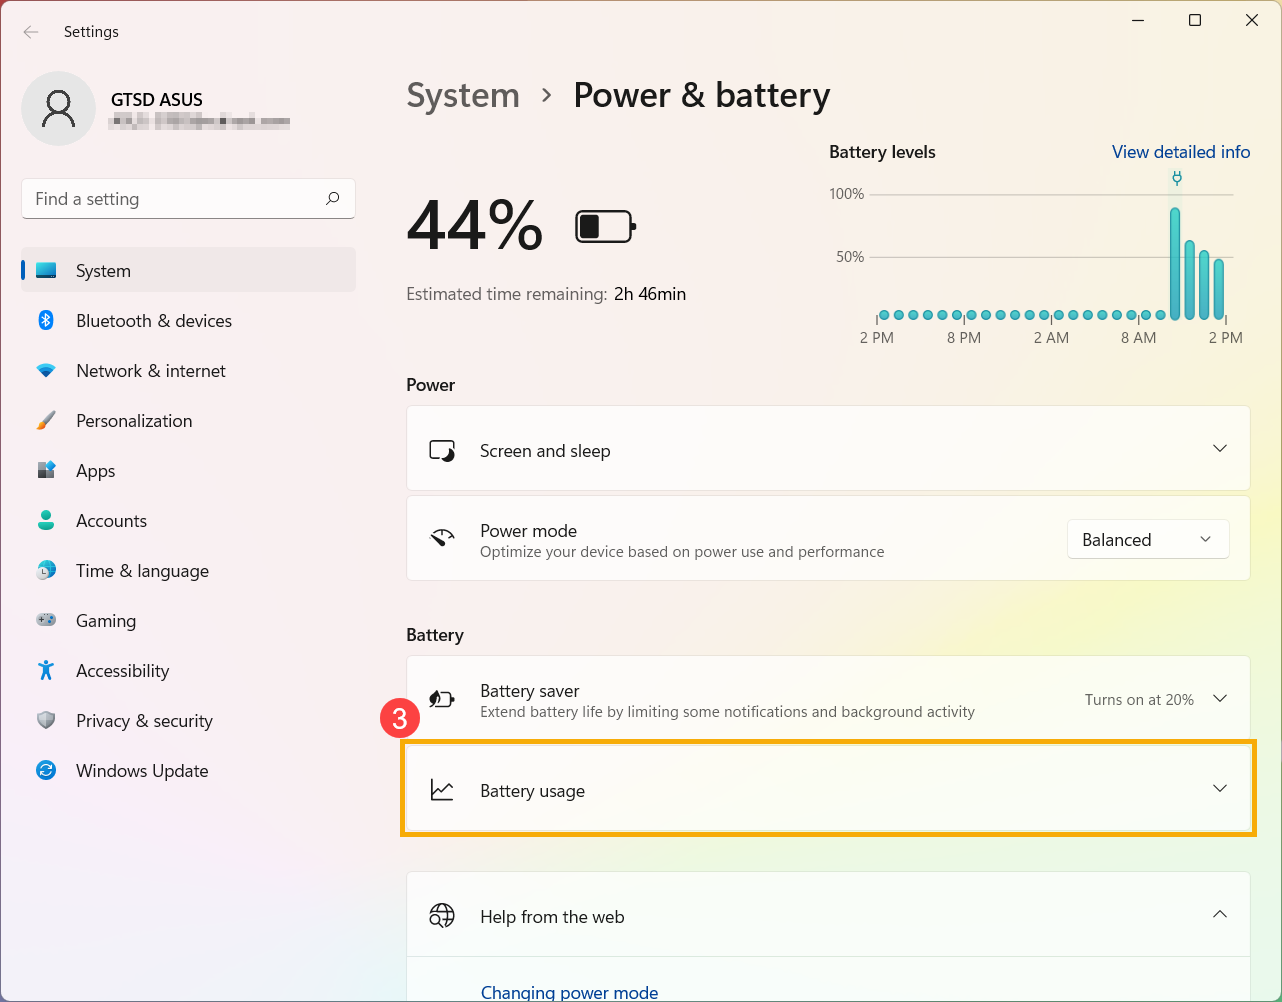
Task: Click the Power mode gauge icon
Action: (442, 538)
